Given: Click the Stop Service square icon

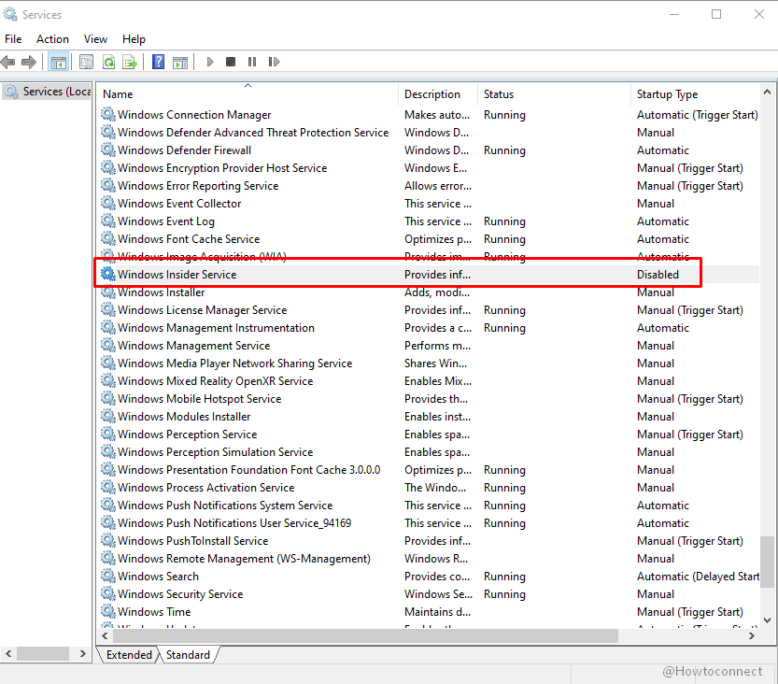Looking at the screenshot, I should (x=231, y=62).
